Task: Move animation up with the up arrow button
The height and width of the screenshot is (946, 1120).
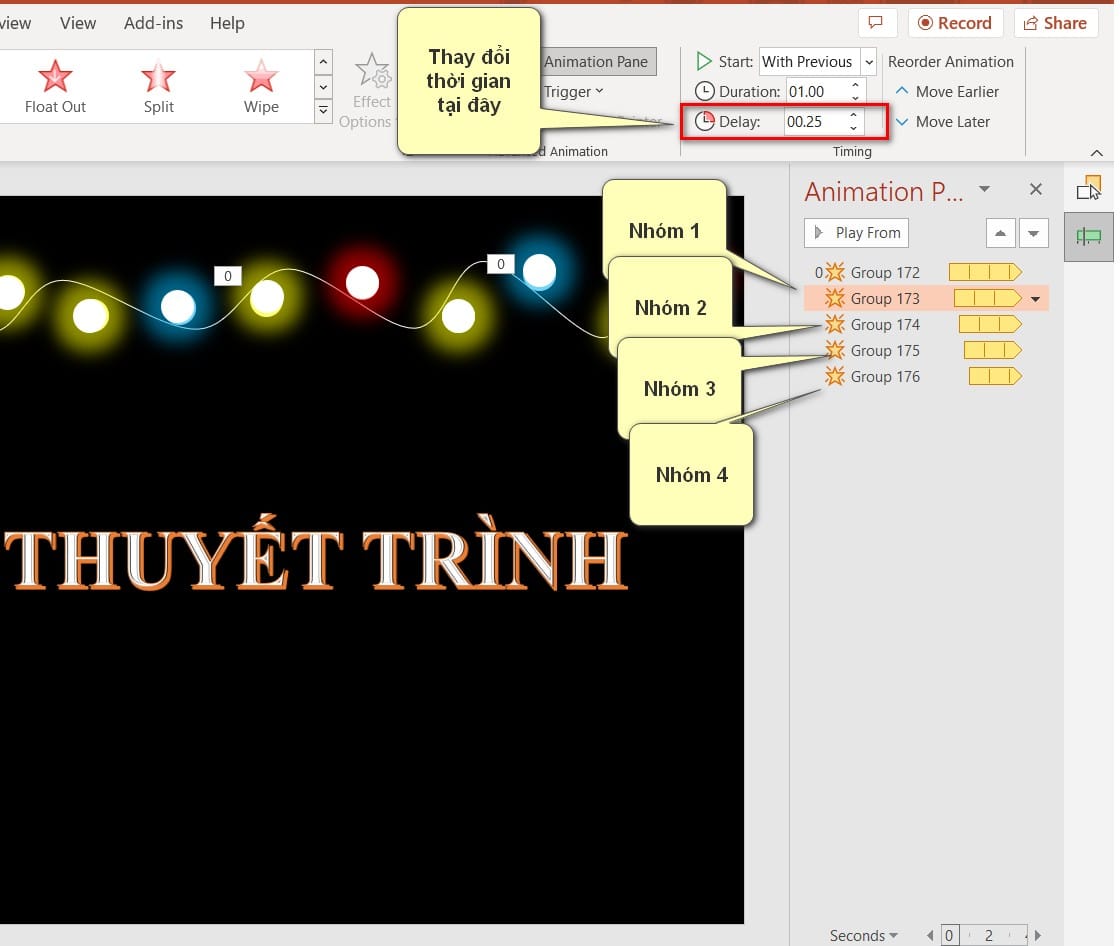Action: click(x=1001, y=233)
